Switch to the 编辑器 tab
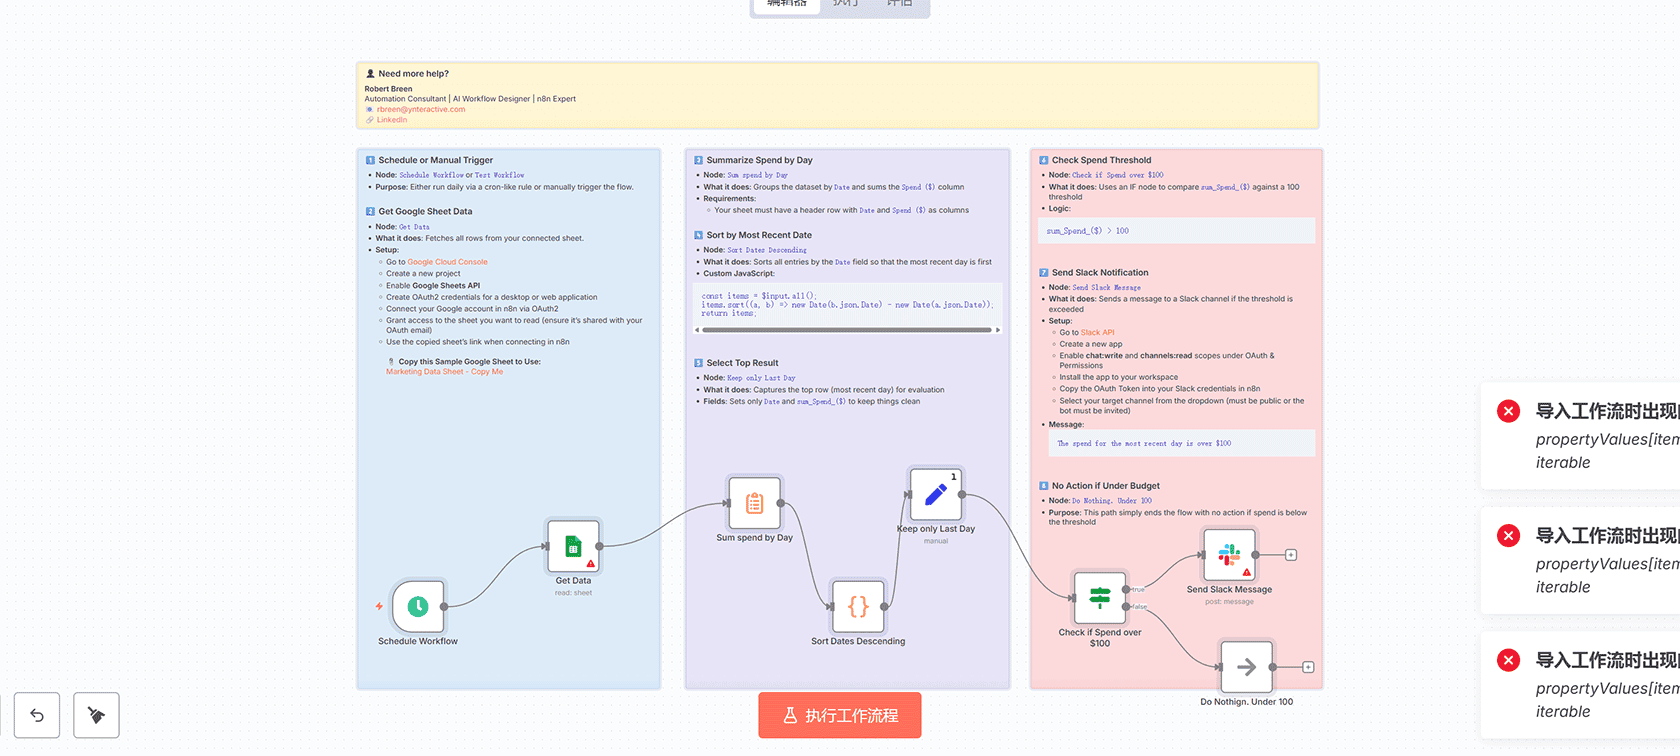Viewport: 1680px width, 756px height. tap(786, 4)
